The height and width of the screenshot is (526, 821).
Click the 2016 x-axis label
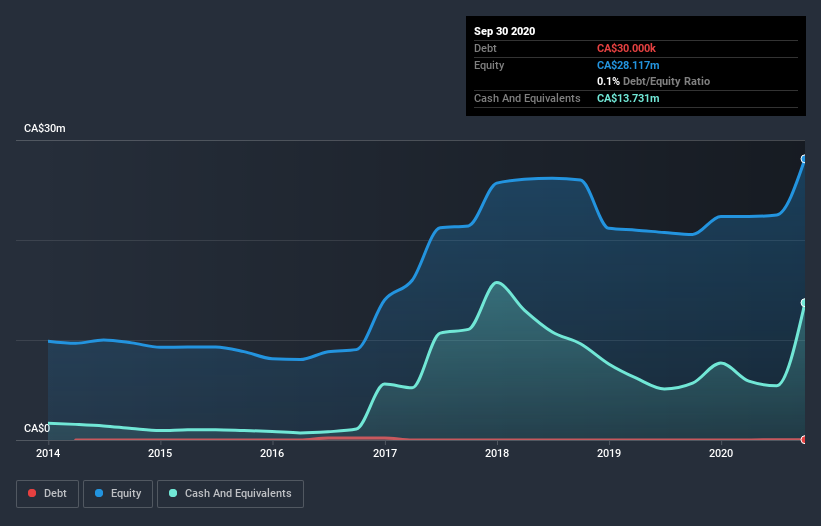point(272,453)
